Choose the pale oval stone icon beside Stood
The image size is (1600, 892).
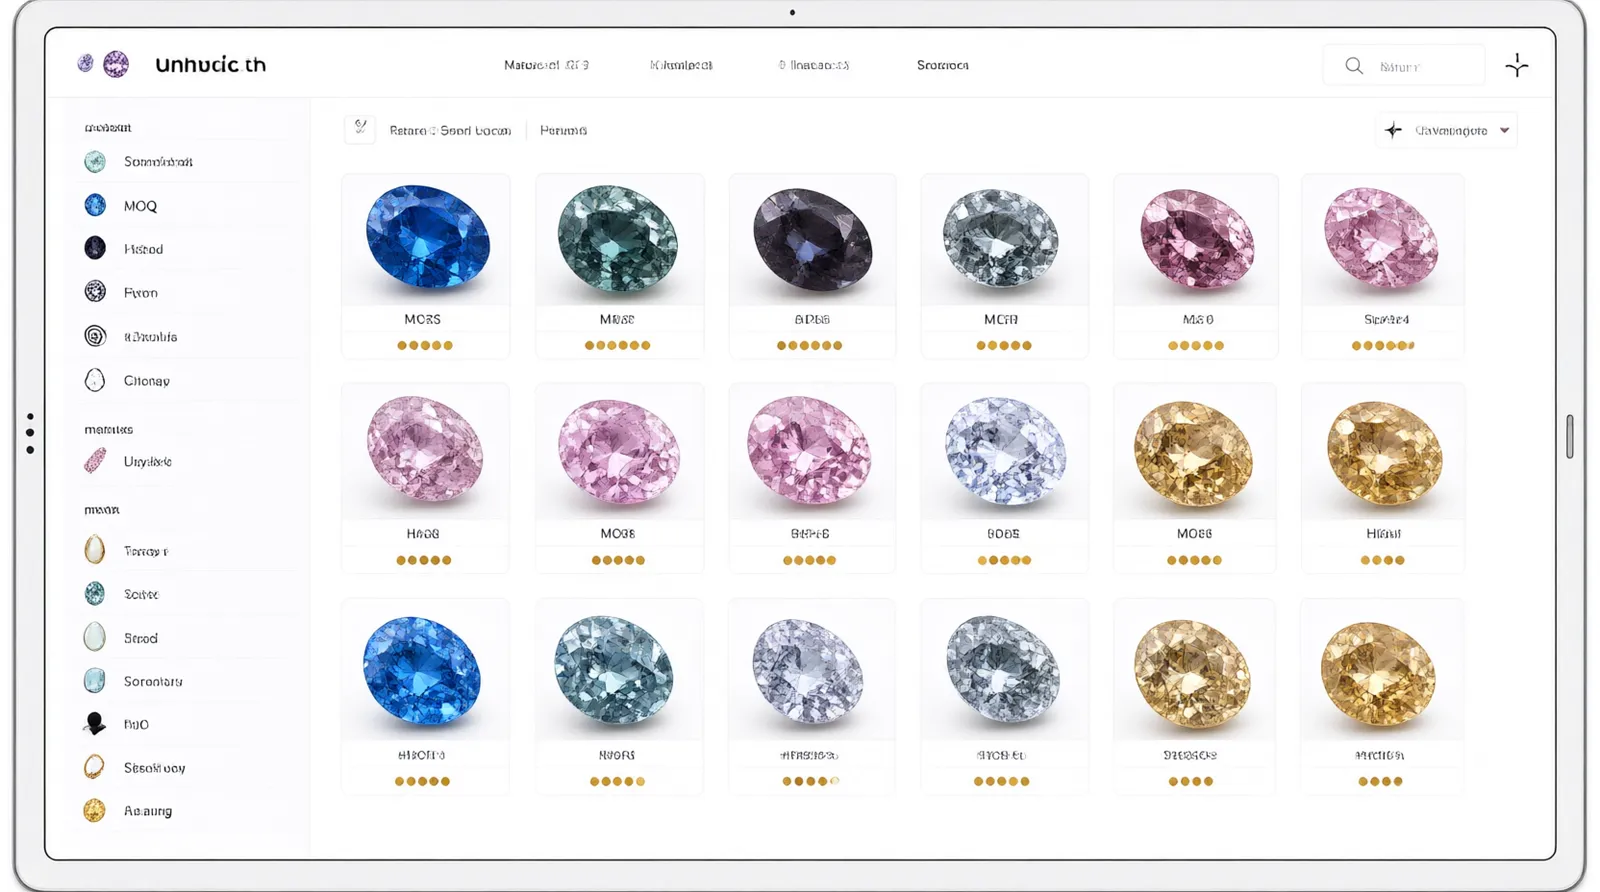tap(95, 637)
